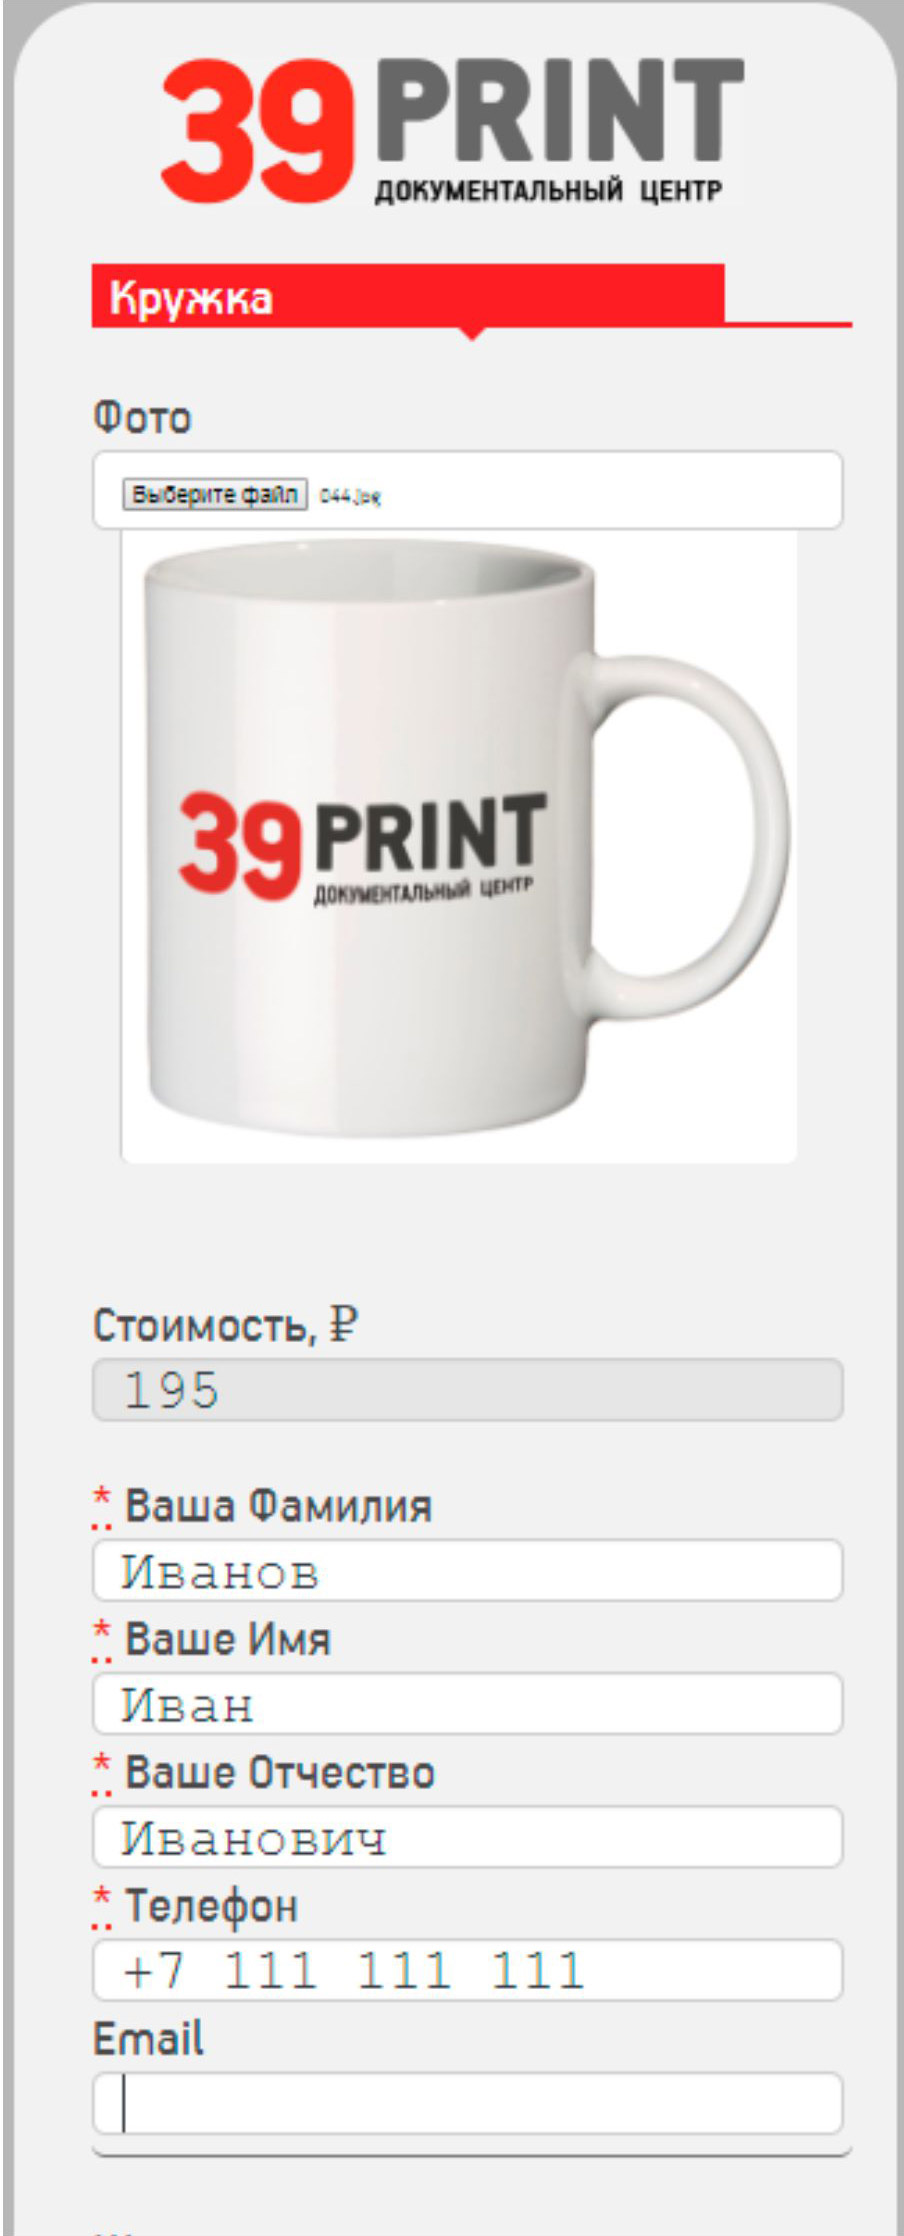Click the Выберите файл upload button
Viewport: 904px width, 2236px height.
pyautogui.click(x=215, y=494)
